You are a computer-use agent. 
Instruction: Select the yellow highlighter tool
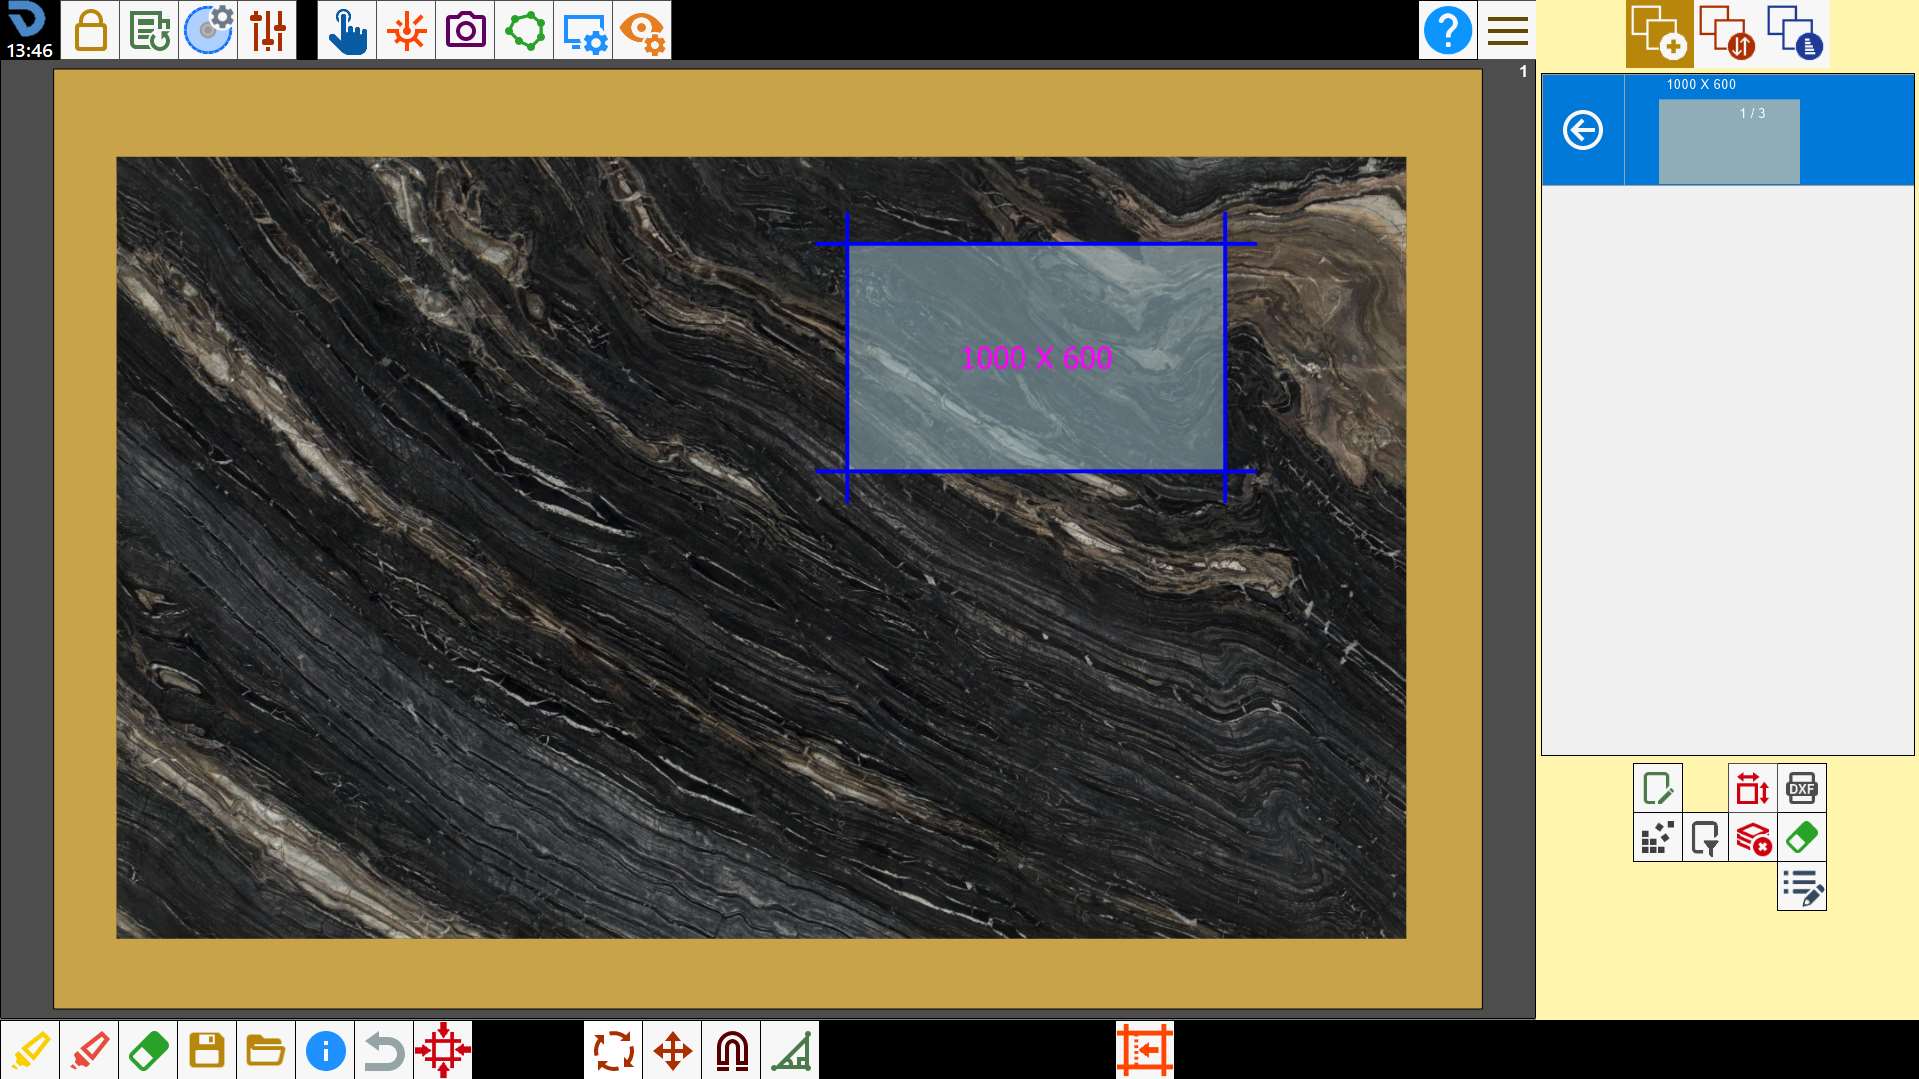(x=30, y=1050)
